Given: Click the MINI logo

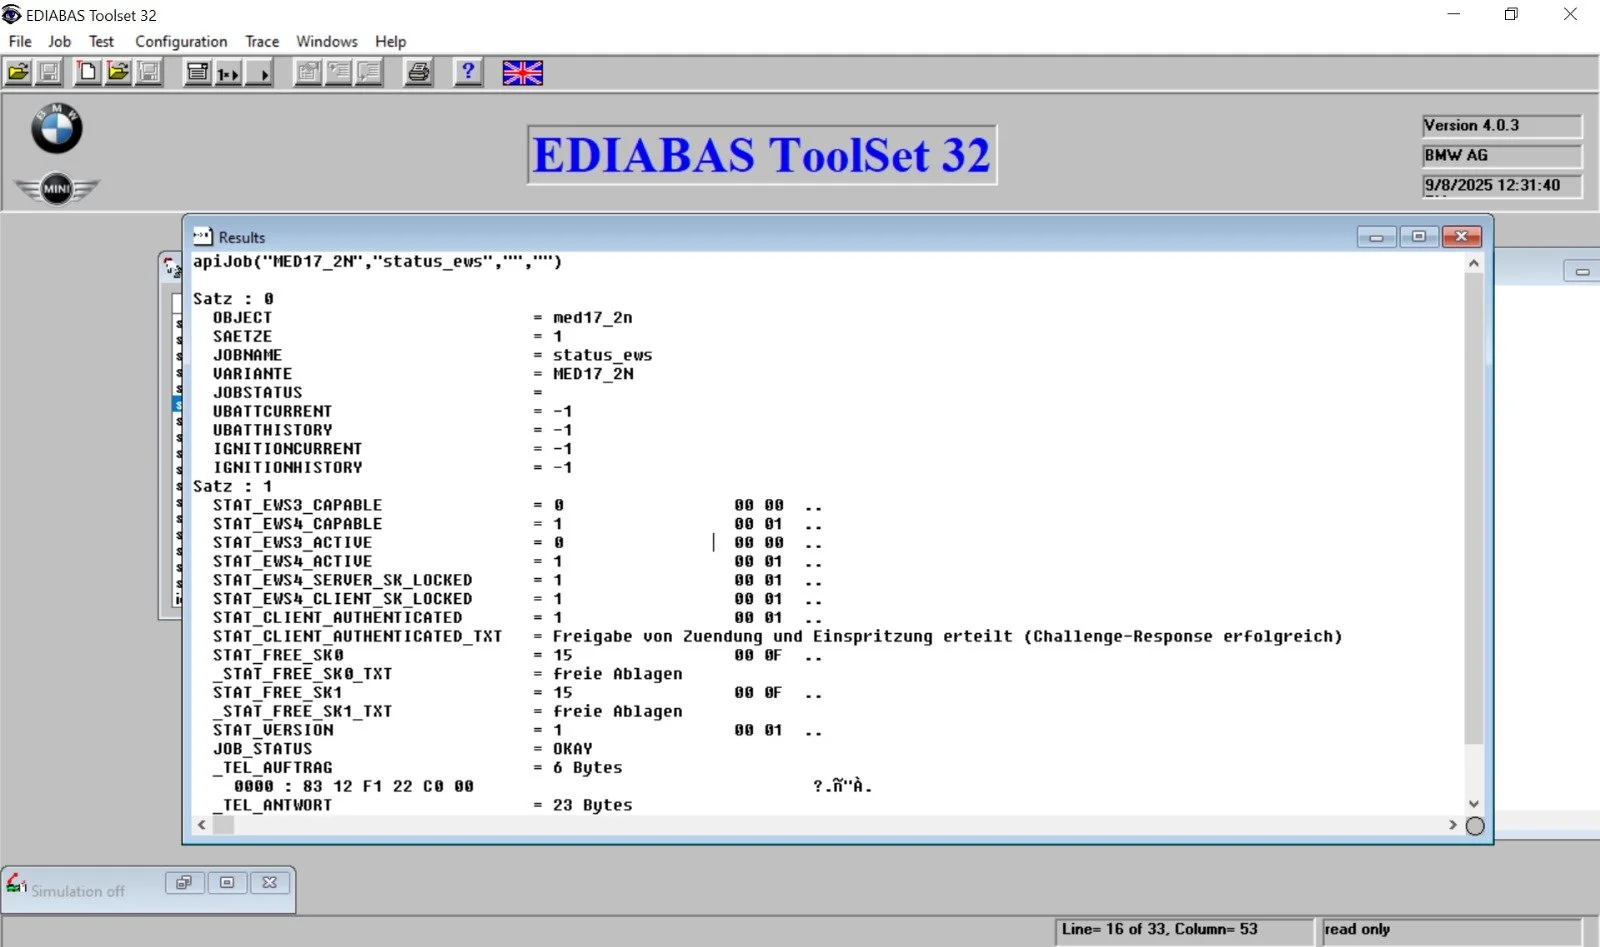Looking at the screenshot, I should [x=57, y=188].
